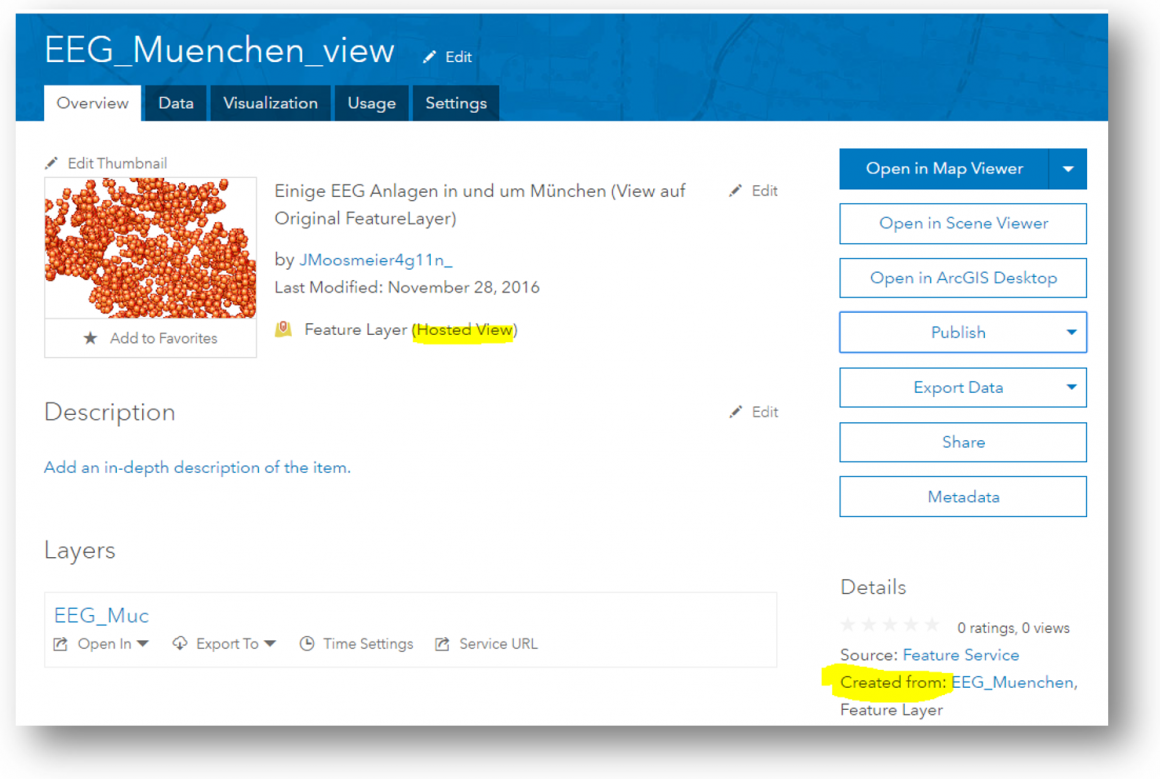Click the Details heading

coord(873,587)
